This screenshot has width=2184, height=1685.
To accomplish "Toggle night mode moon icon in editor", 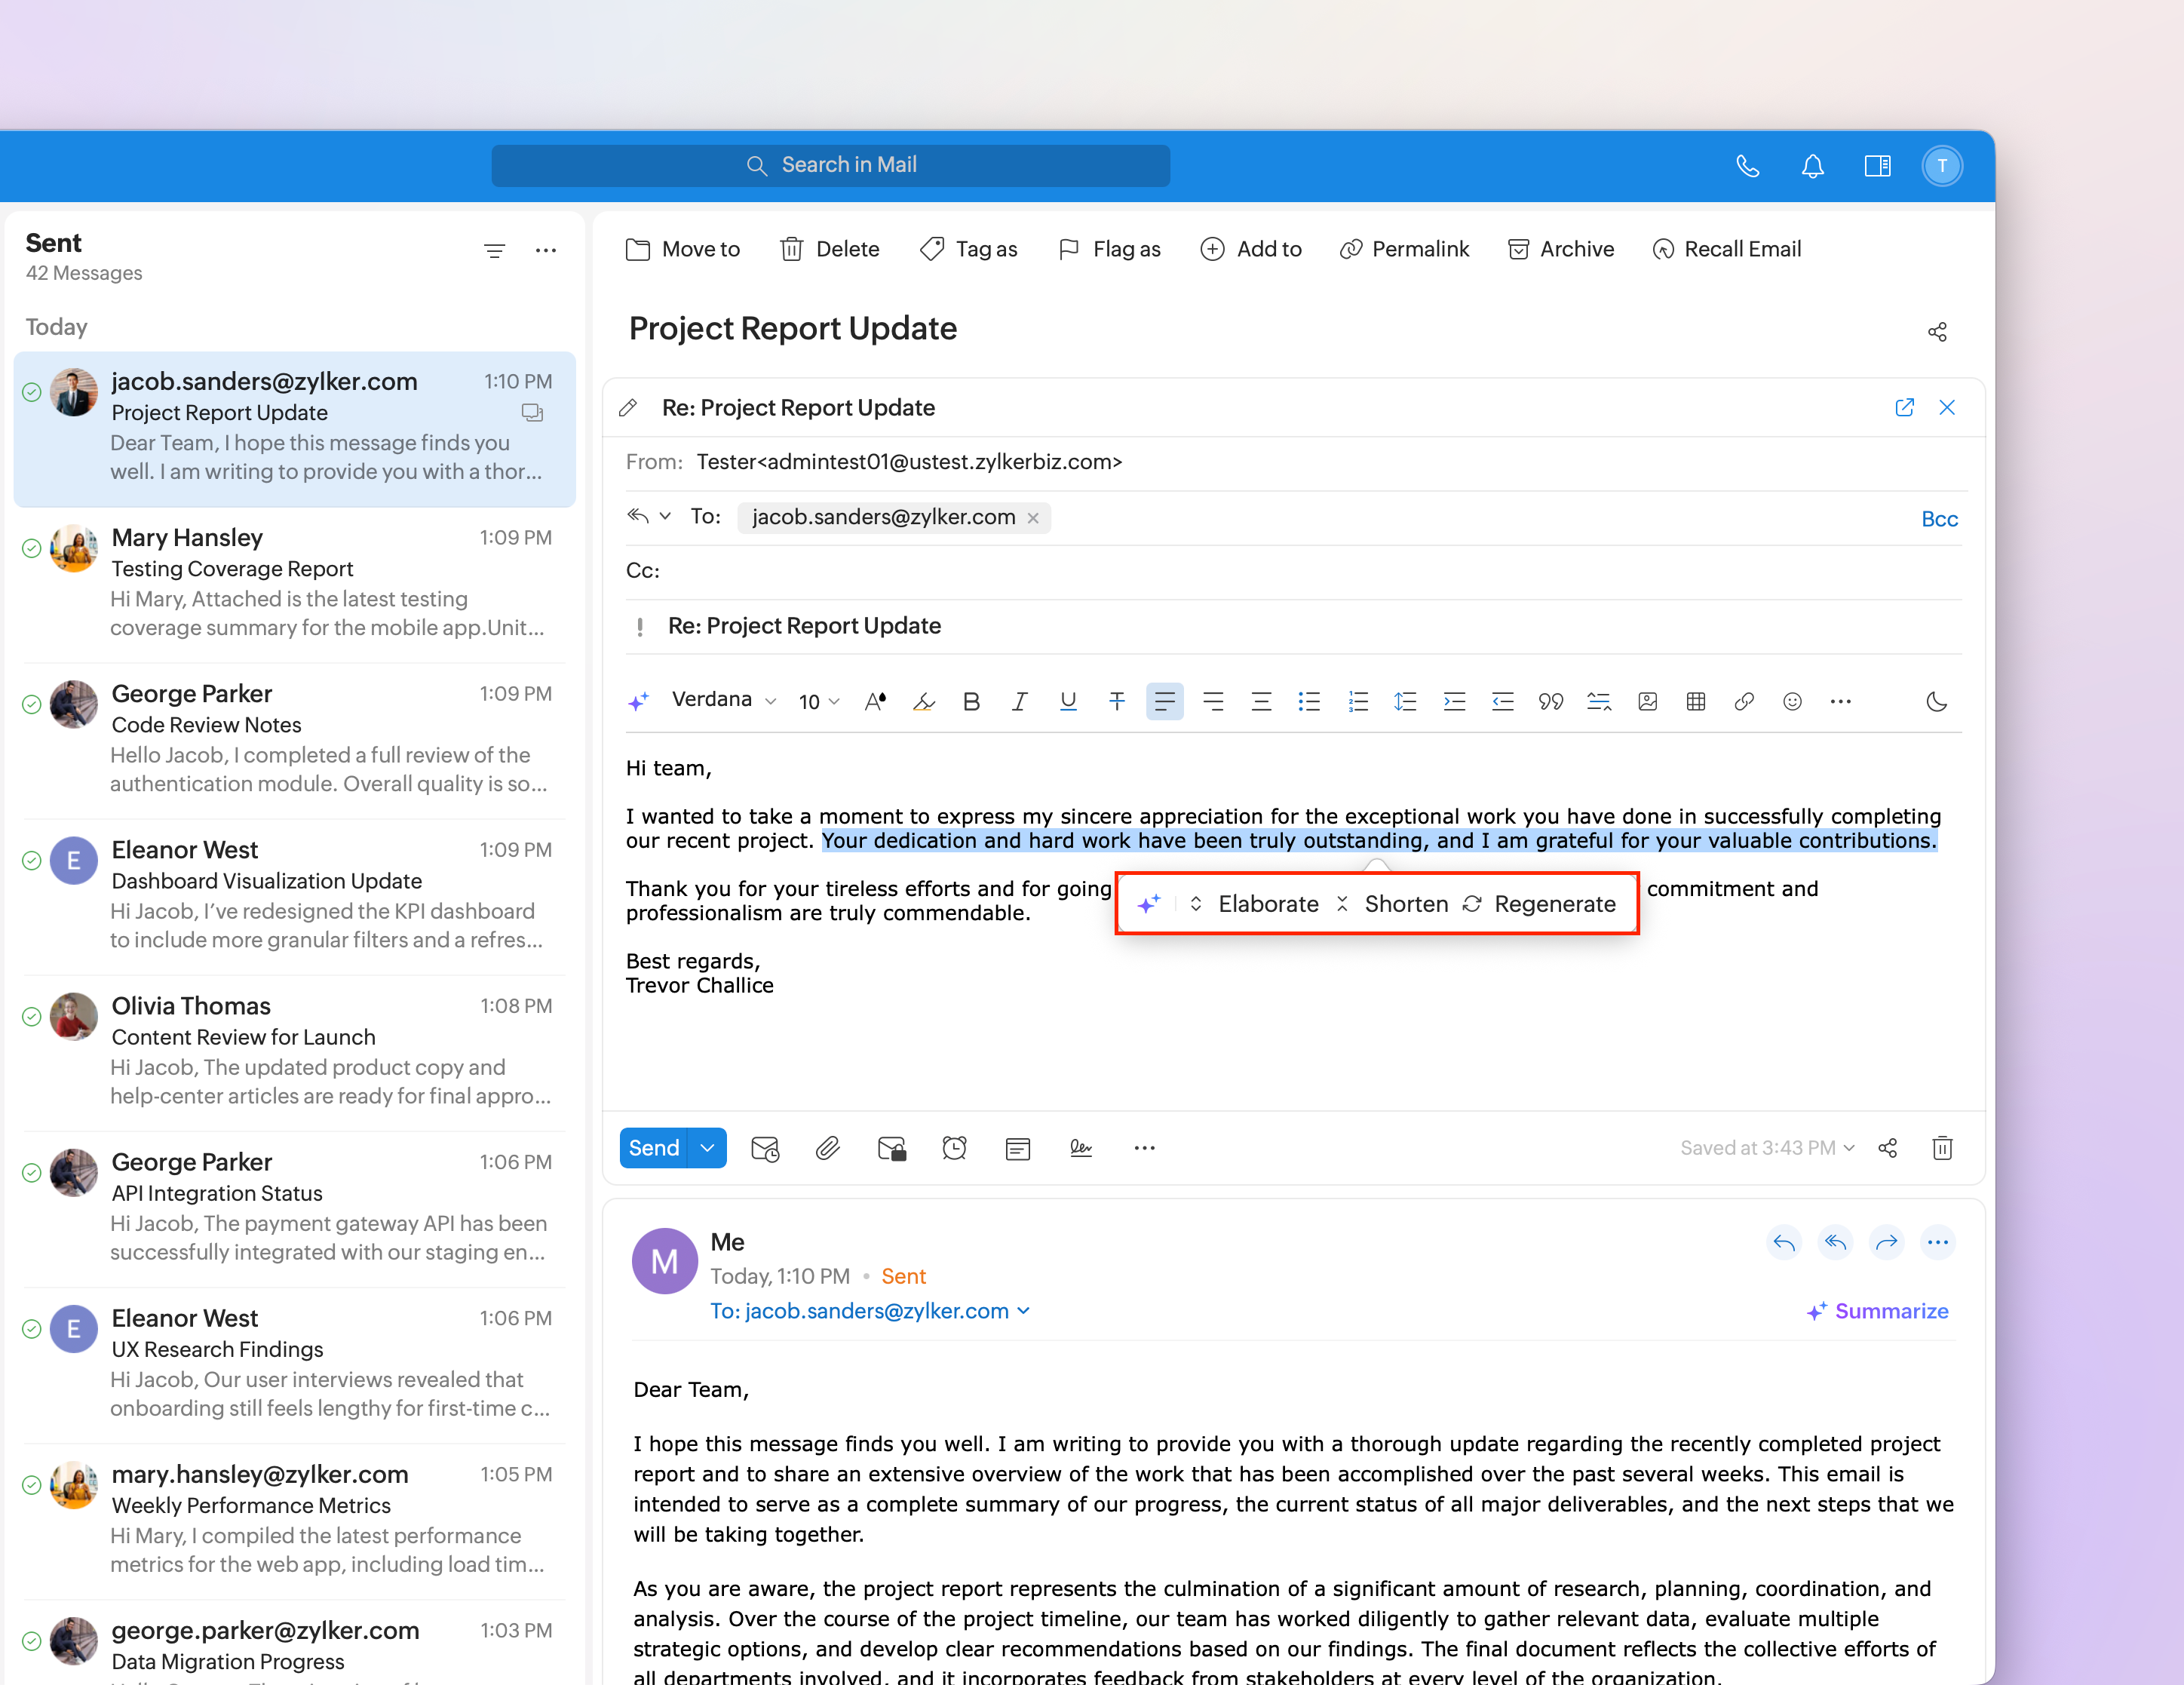I will point(1936,701).
